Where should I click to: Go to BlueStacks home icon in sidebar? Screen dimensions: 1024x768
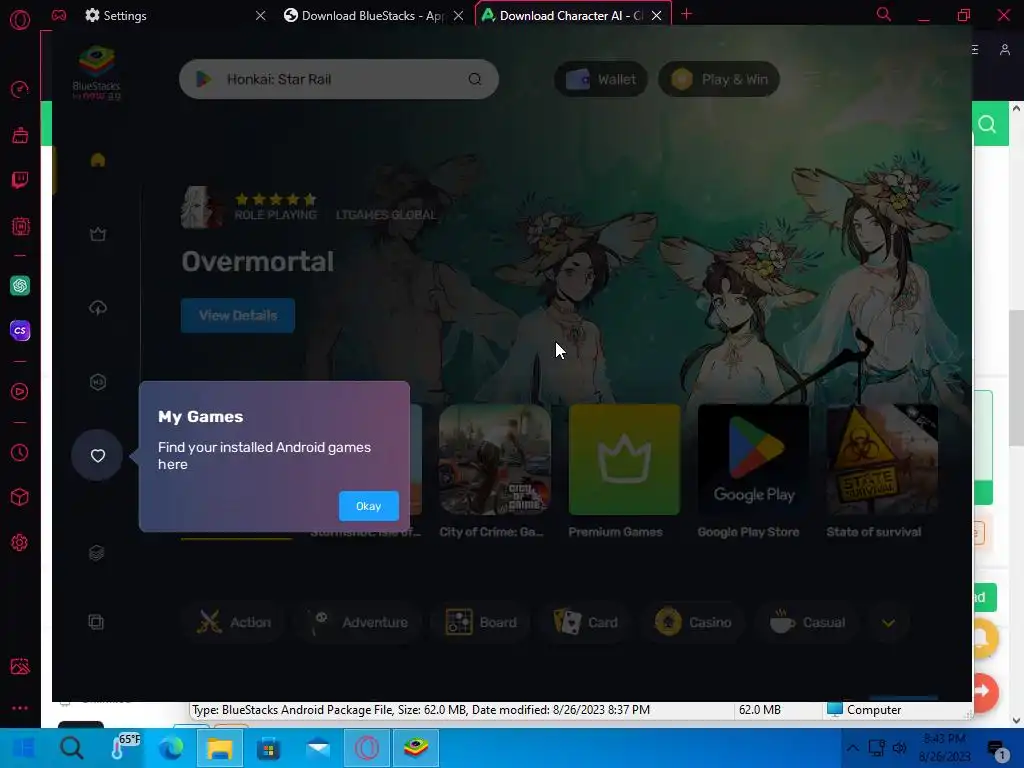coord(98,160)
